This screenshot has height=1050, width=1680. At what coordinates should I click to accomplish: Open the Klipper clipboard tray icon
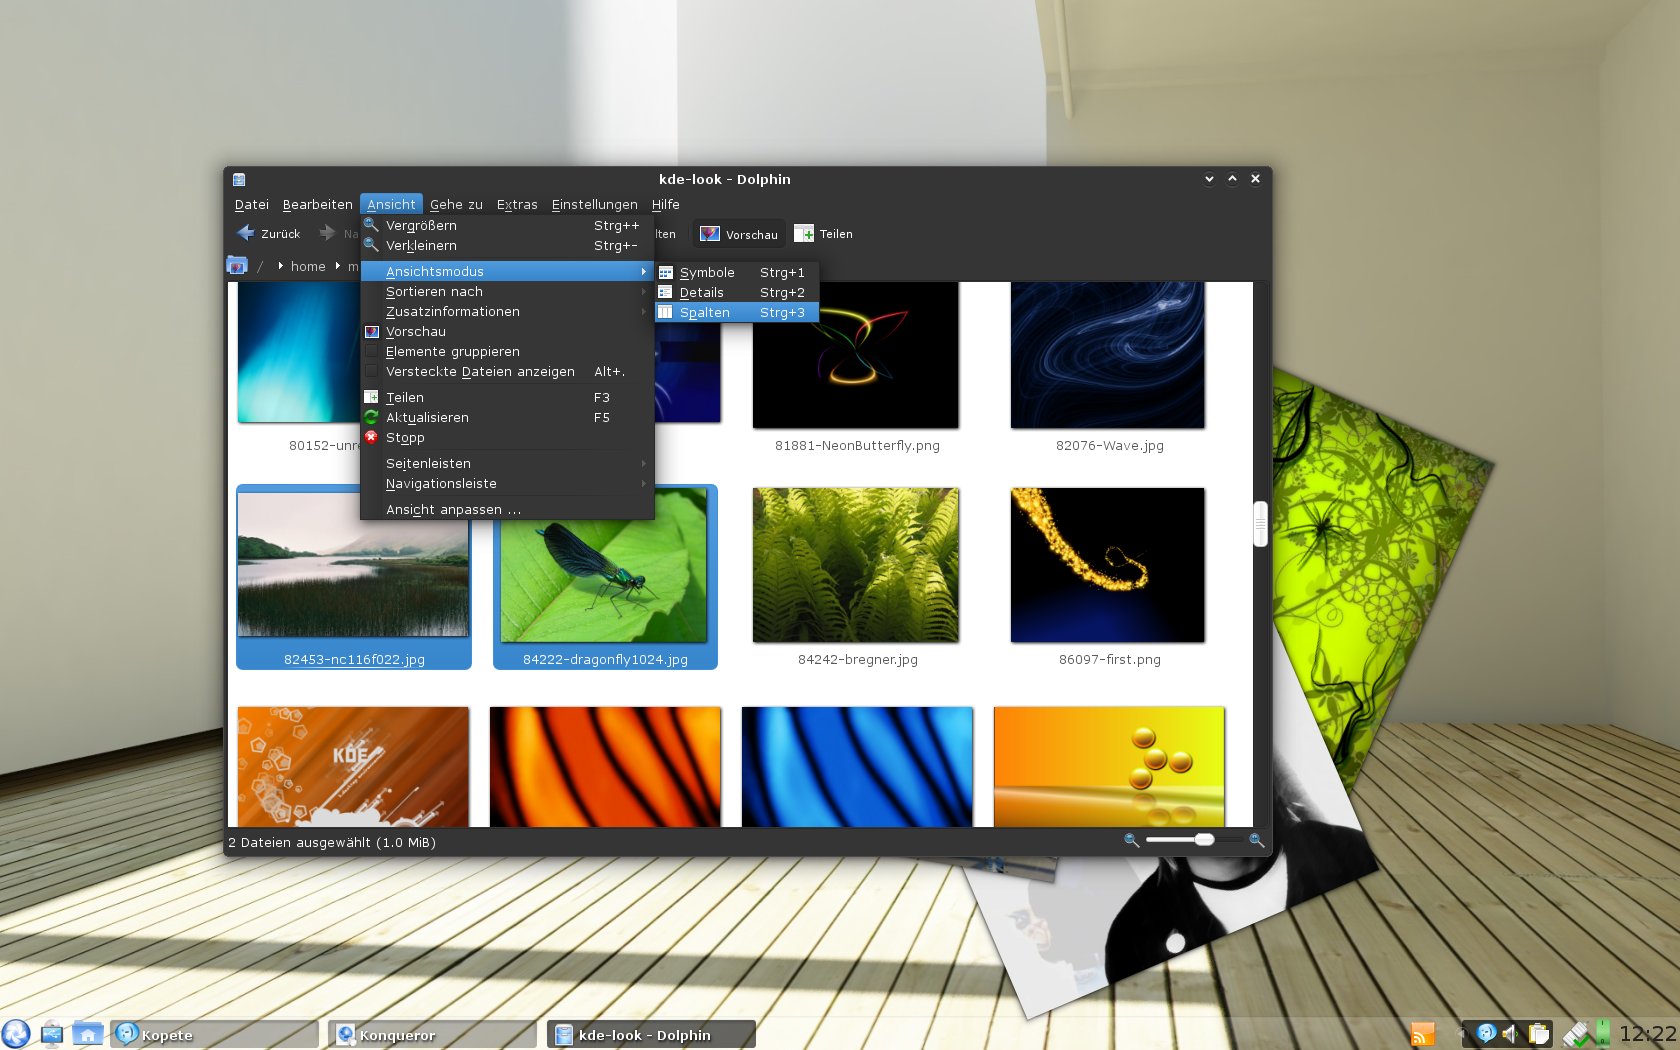click(1539, 1034)
